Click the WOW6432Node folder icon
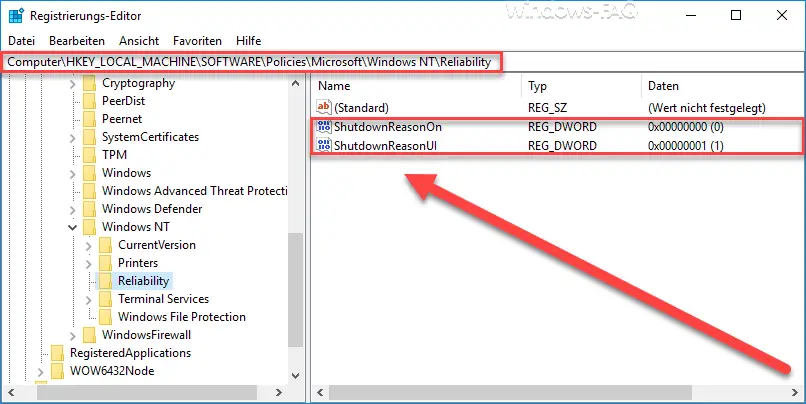 [x=58, y=371]
